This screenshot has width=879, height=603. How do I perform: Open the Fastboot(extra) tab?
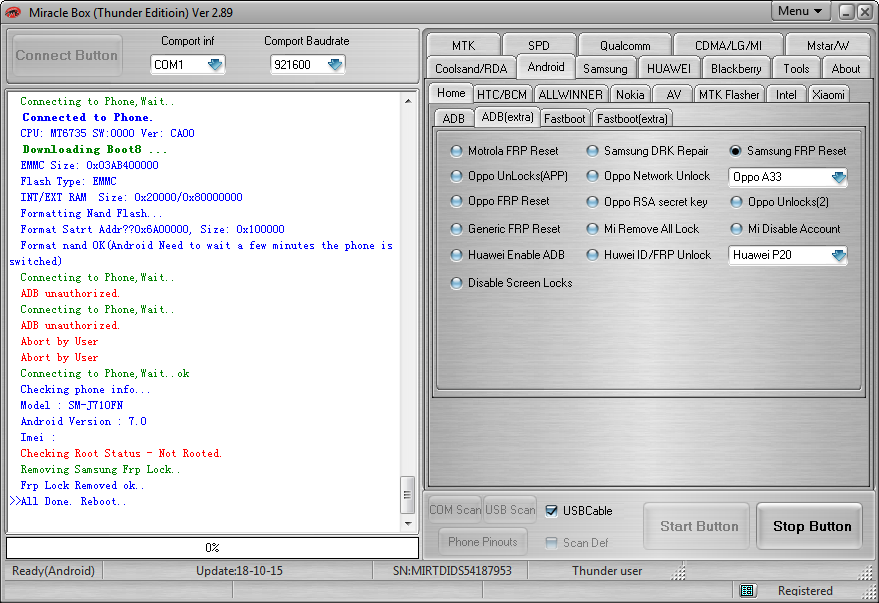(632, 118)
